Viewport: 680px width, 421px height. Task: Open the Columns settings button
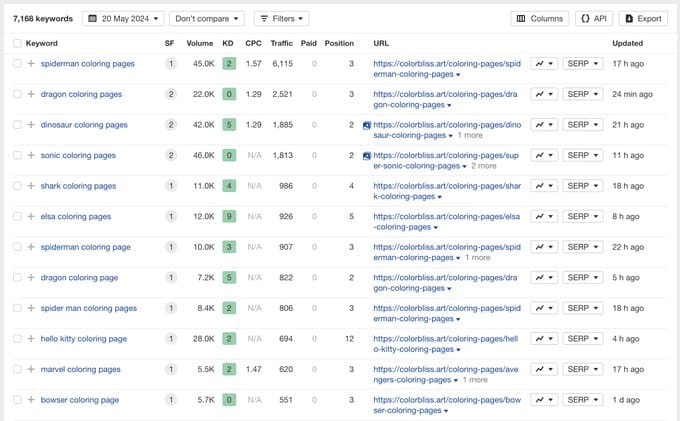pyautogui.click(x=540, y=19)
